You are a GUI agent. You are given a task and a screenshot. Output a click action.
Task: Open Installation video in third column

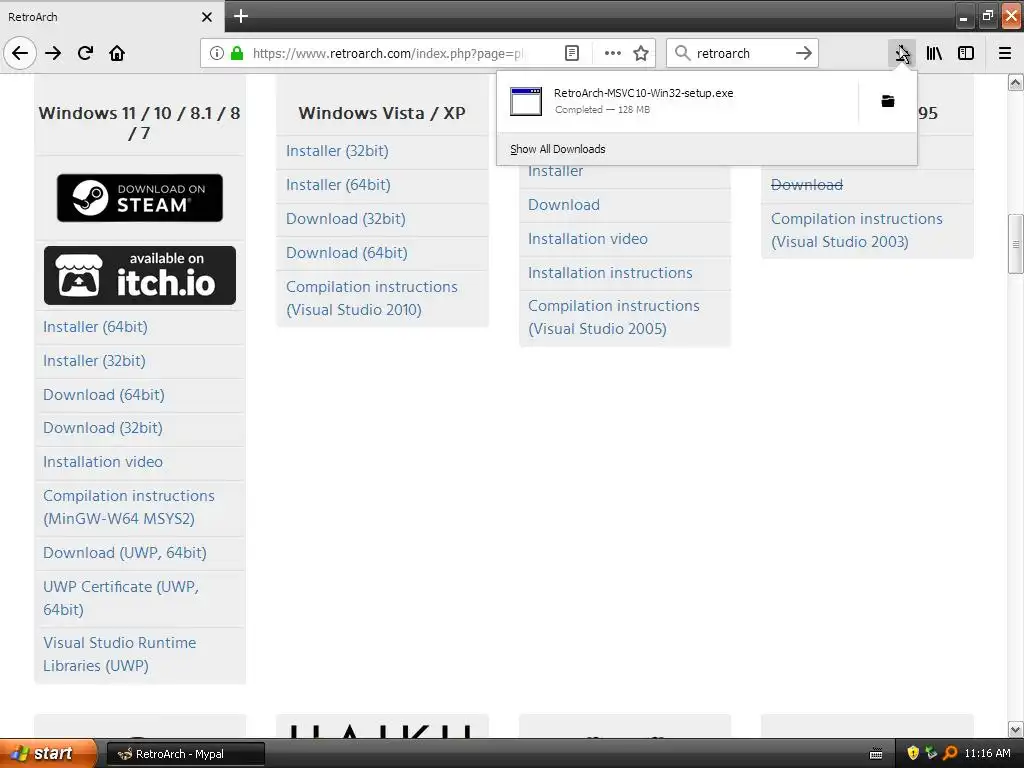[588, 239]
